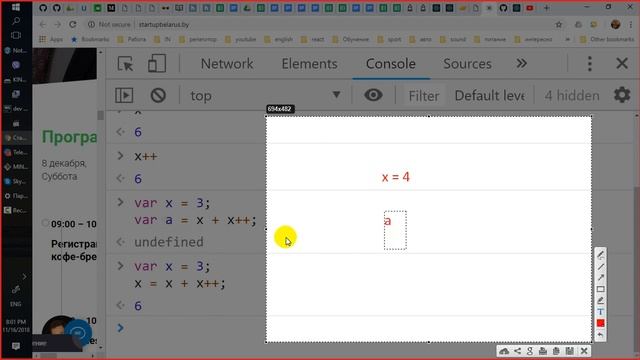Screen dimensions: 640x360
Task: Save the screenshot to file
Action: pyautogui.click(x=570, y=351)
